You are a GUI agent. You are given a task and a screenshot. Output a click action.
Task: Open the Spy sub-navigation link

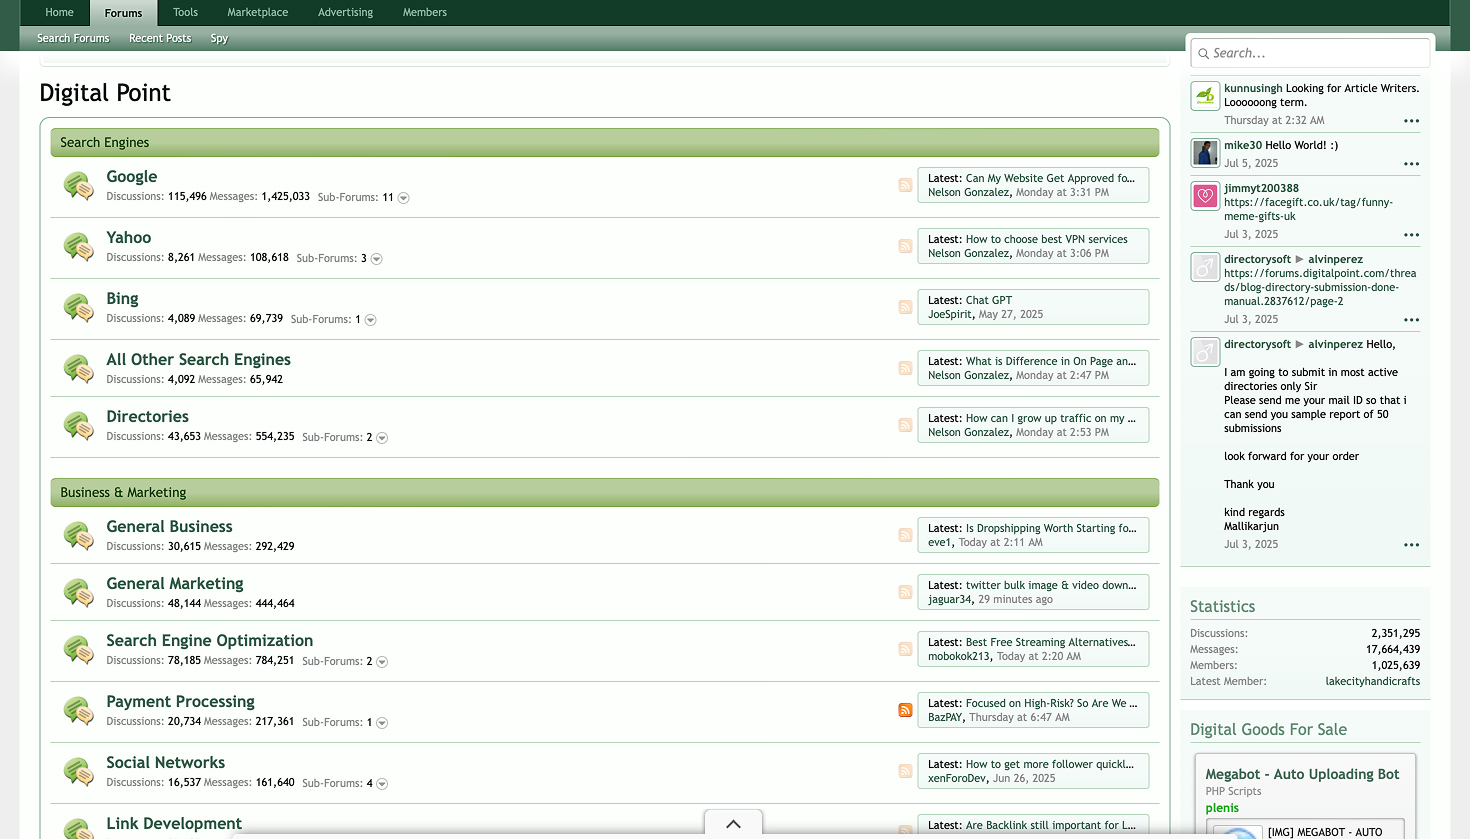tap(219, 38)
